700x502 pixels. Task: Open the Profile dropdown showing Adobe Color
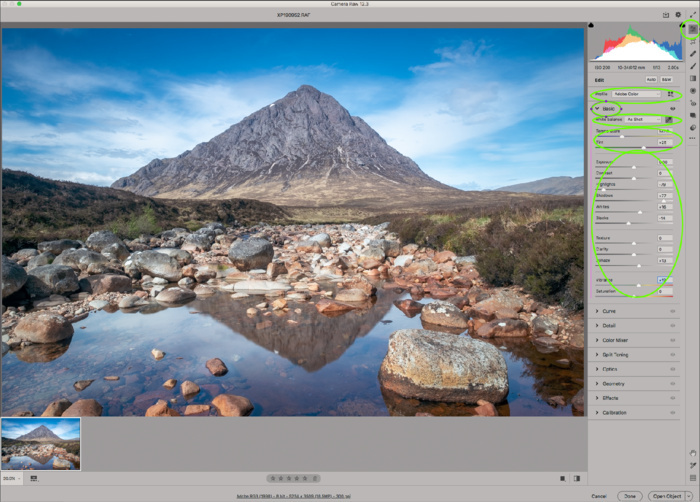[637, 93]
